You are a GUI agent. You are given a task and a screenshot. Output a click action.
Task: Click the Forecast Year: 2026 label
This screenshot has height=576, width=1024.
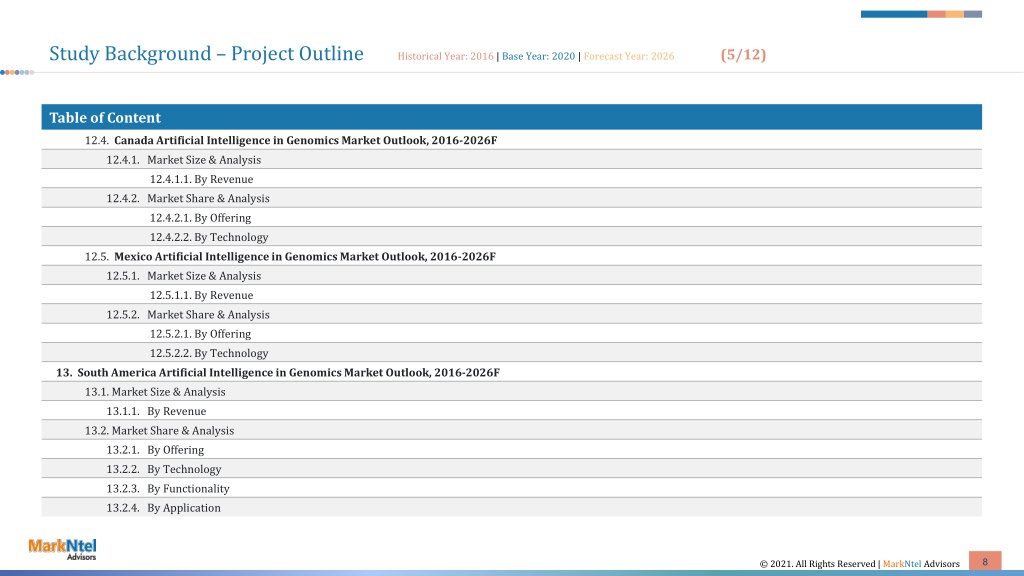click(629, 56)
